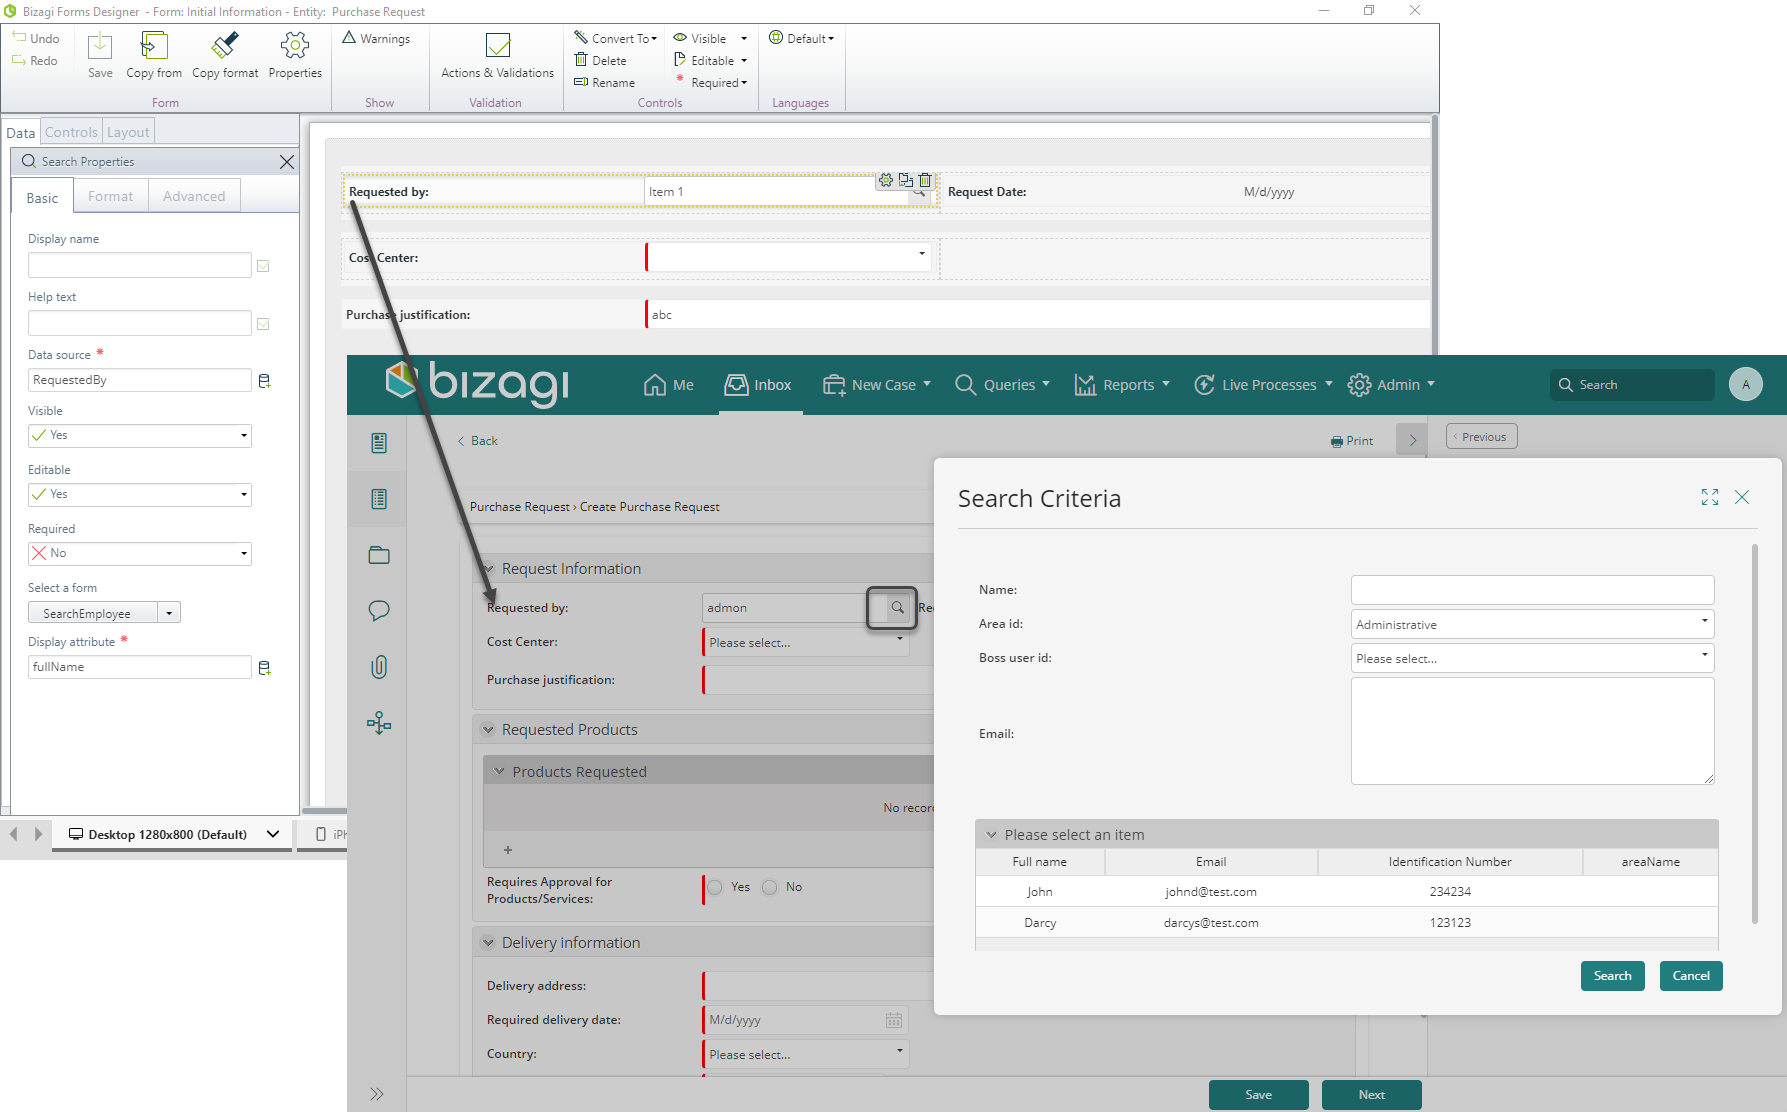The height and width of the screenshot is (1112, 1787).
Task: Click the top form summary sidebar icon
Action: (x=379, y=443)
